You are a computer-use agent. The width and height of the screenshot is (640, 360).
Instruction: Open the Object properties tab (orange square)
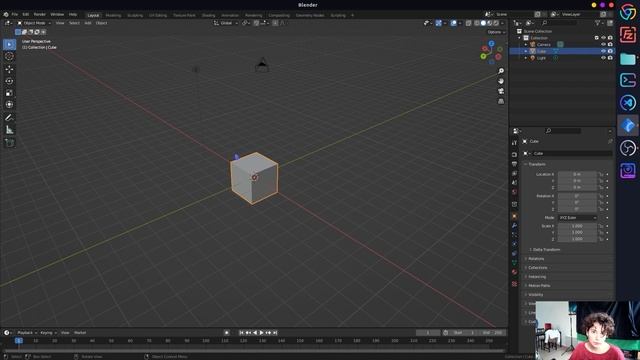514,216
